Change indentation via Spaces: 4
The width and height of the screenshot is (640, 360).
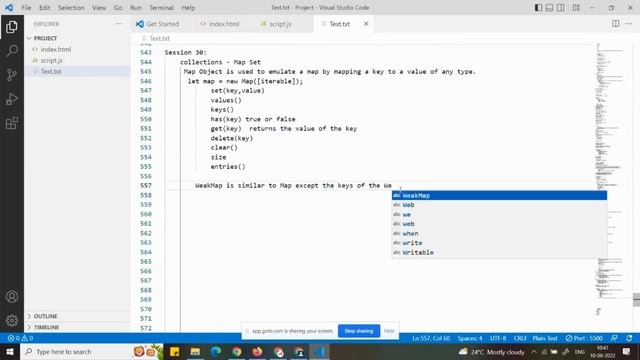(470, 338)
